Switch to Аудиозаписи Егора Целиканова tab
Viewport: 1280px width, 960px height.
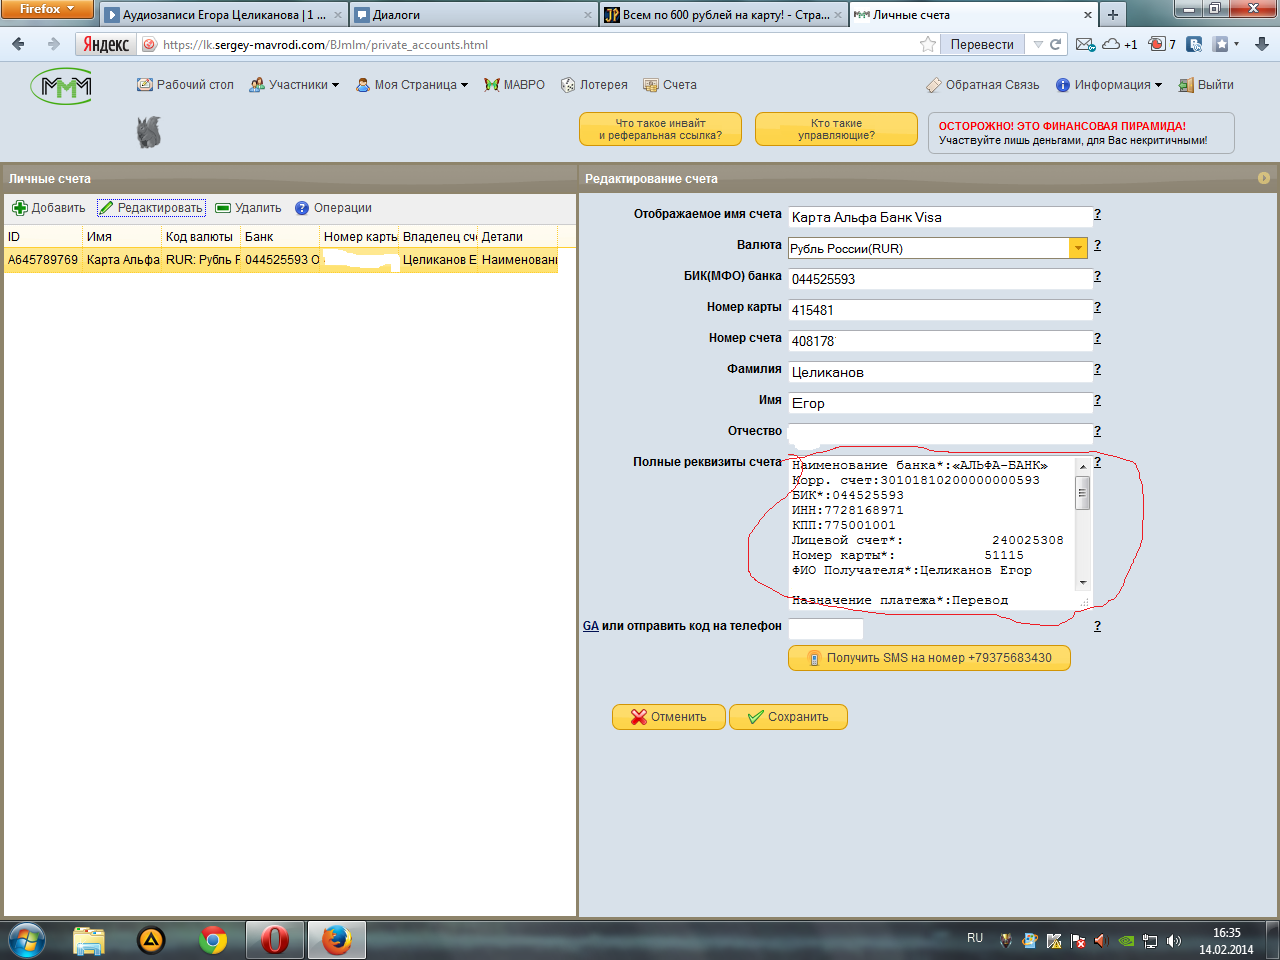224,15
